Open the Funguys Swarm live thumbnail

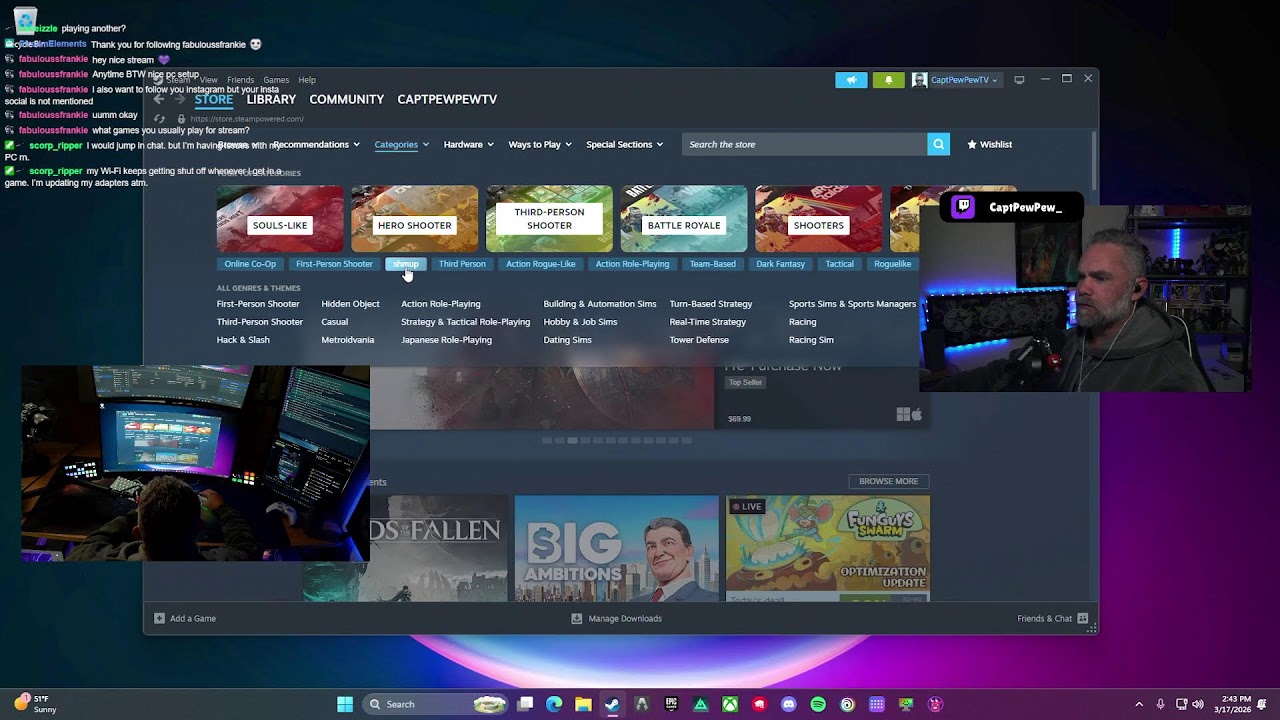[x=828, y=549]
